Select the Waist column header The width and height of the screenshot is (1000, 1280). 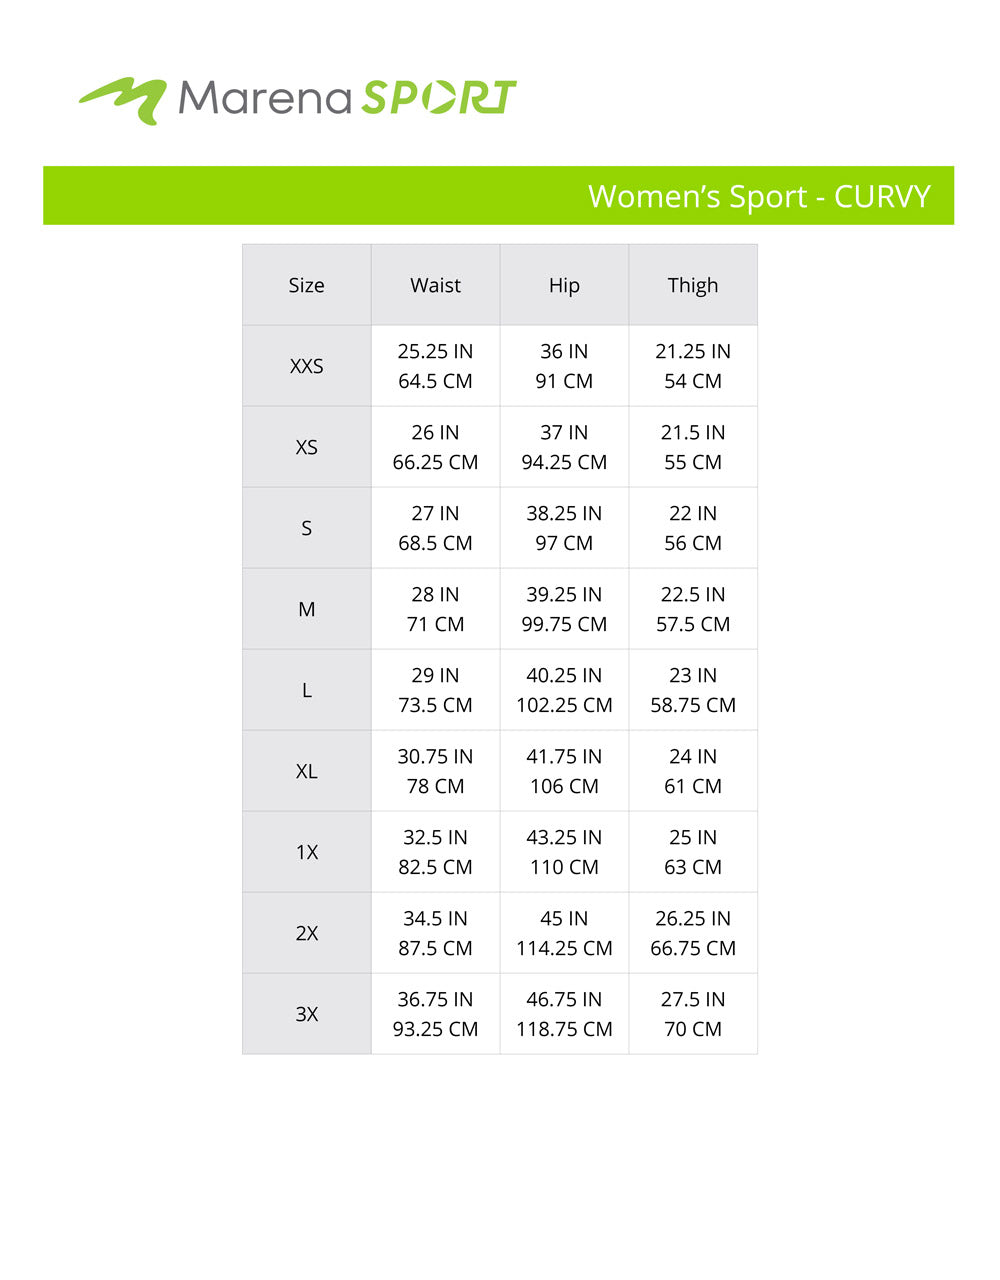click(435, 285)
